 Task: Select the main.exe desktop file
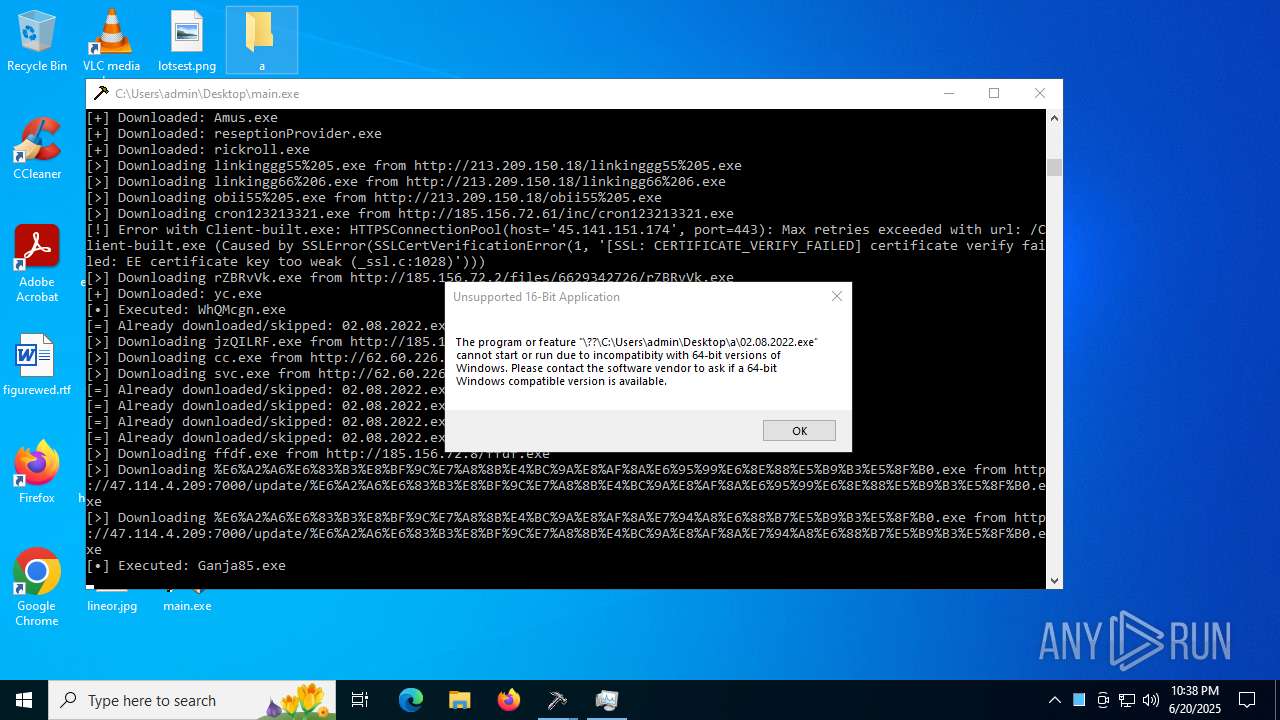(x=187, y=604)
